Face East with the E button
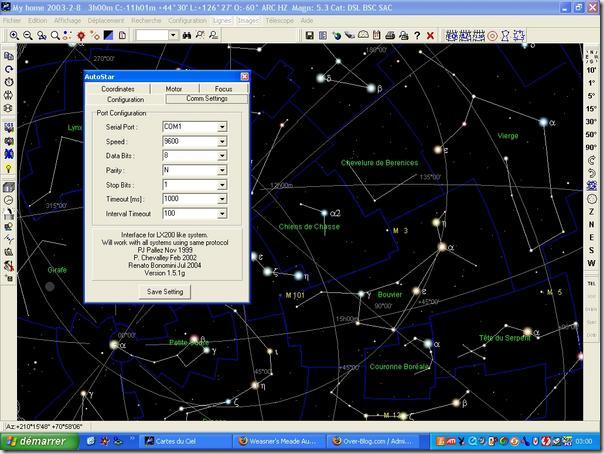604x454 pixels. [x=591, y=238]
